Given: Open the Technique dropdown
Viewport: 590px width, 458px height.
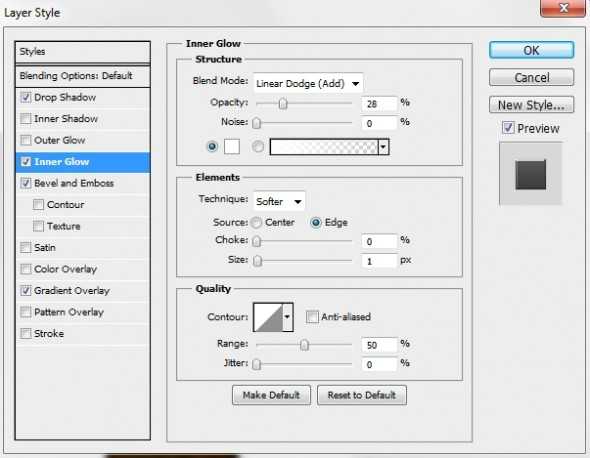Looking at the screenshot, I should tap(279, 201).
